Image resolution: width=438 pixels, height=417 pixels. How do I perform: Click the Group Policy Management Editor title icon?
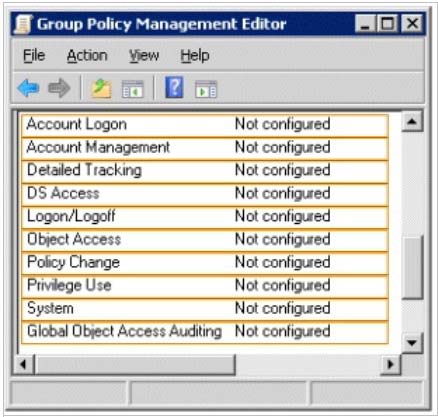pos(23,24)
